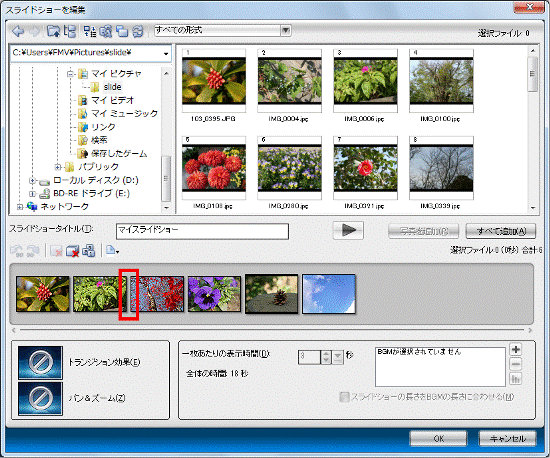
Task: Click the folder tree vertical scrollbar
Action: (x=166, y=140)
